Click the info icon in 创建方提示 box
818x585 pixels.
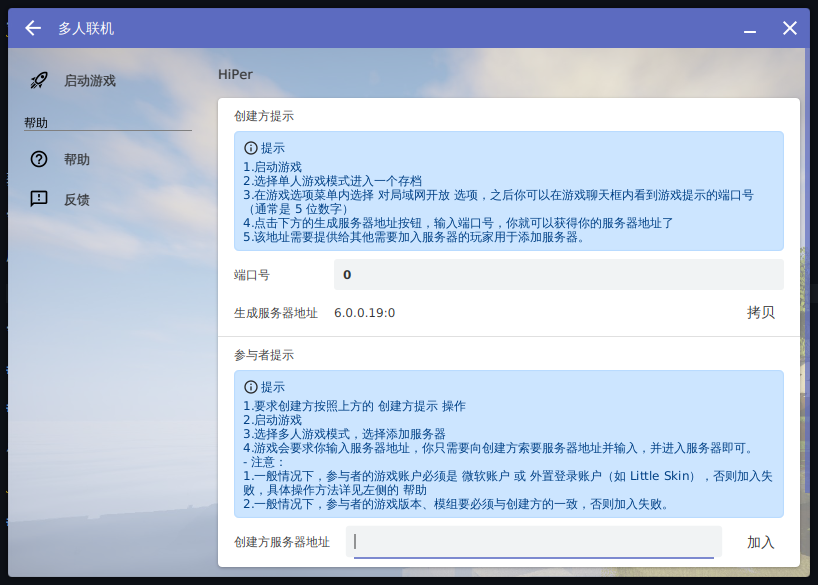tap(251, 148)
